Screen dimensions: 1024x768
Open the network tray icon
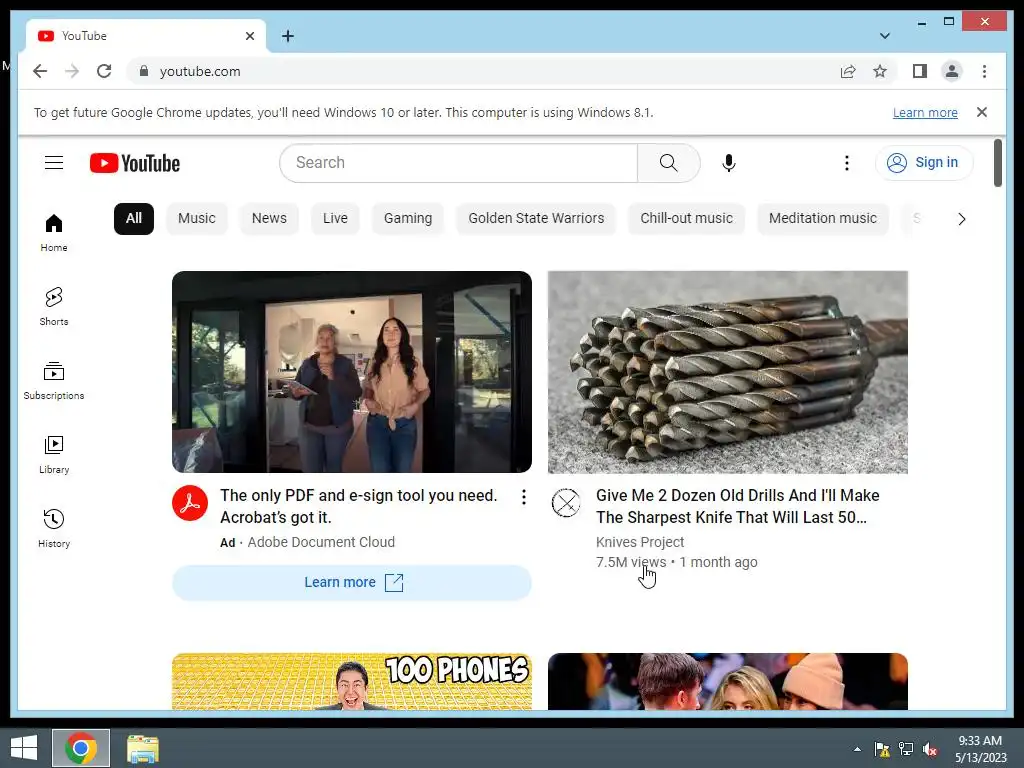pyautogui.click(x=906, y=749)
